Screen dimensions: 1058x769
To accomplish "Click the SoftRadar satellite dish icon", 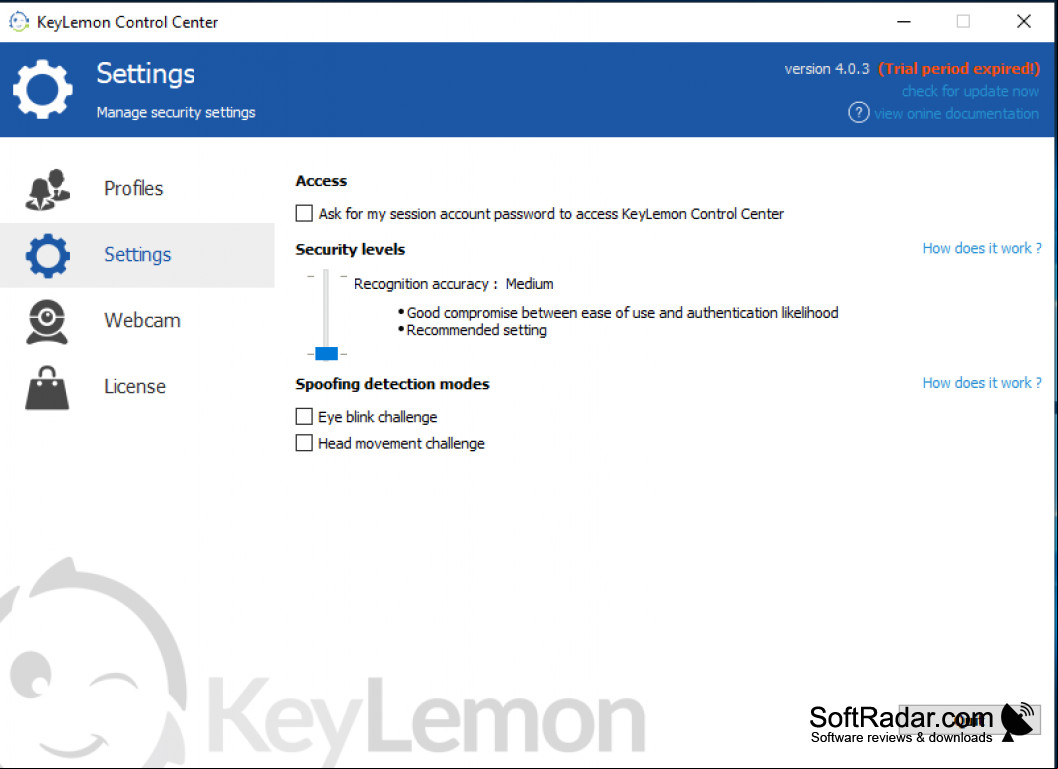I will [1018, 721].
